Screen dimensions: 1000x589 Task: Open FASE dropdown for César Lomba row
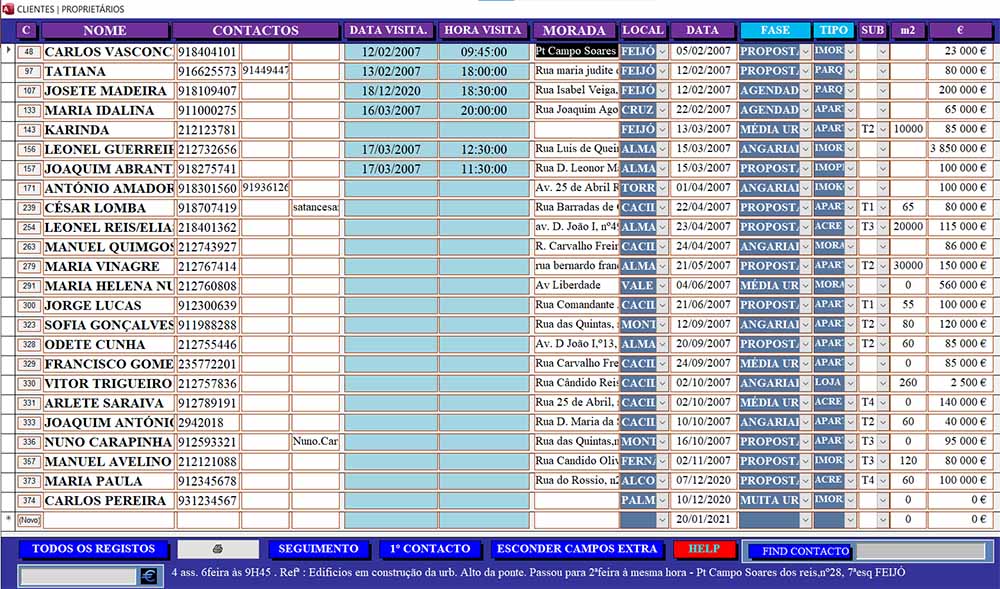(805, 207)
